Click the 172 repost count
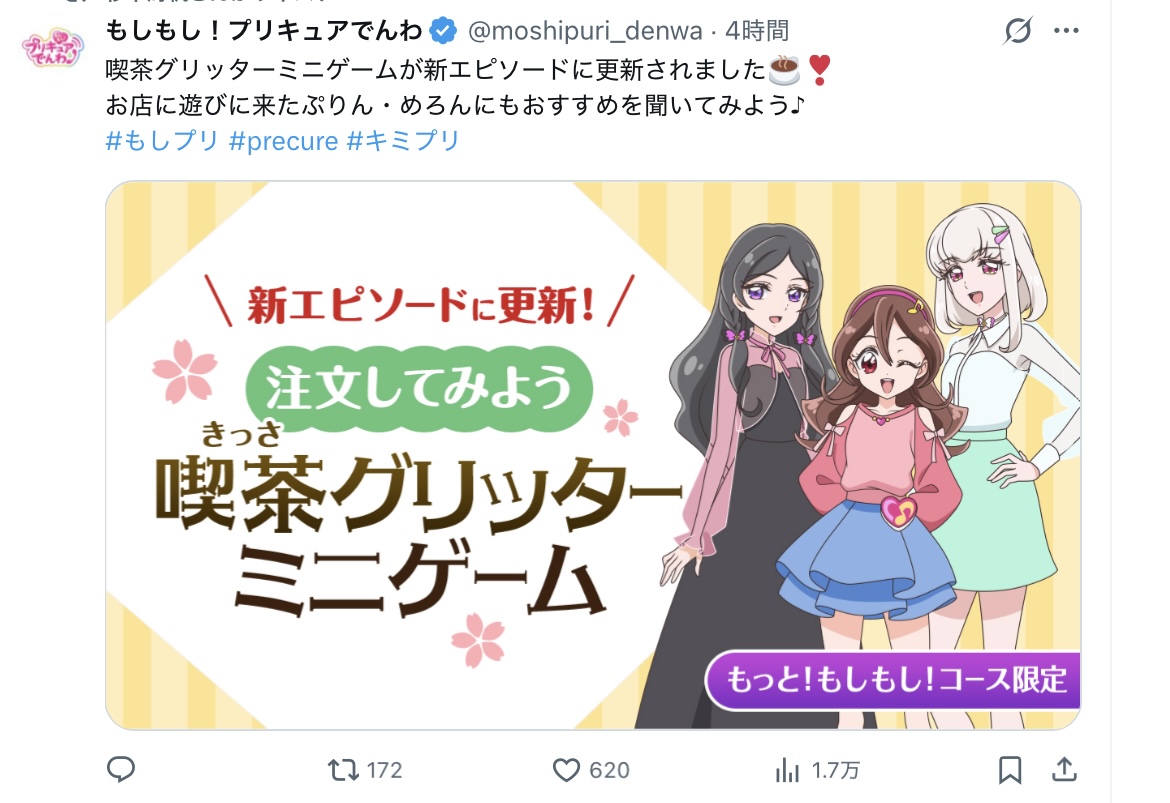Image resolution: width=1170 pixels, height=803 pixels. point(384,770)
